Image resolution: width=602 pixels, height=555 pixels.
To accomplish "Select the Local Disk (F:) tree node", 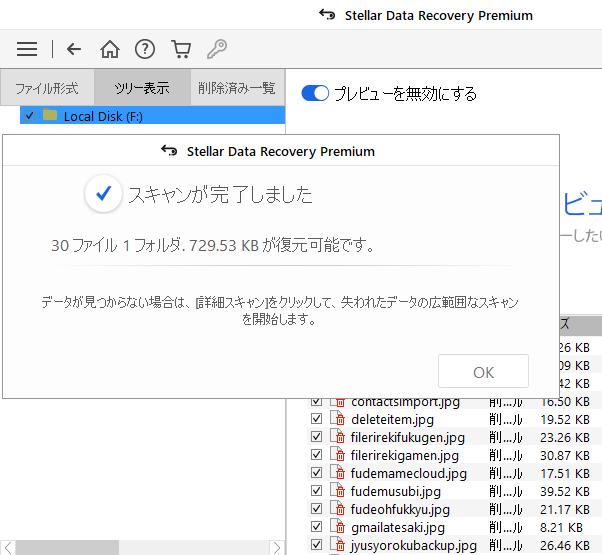I will click(102, 116).
